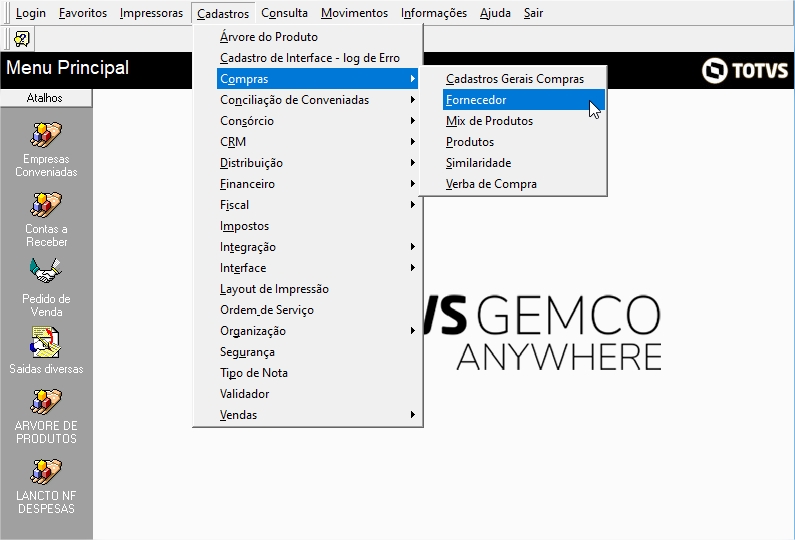The image size is (795, 540).
Task: Open the Empresas Conveniadas shortcut icon
Action: [46, 134]
